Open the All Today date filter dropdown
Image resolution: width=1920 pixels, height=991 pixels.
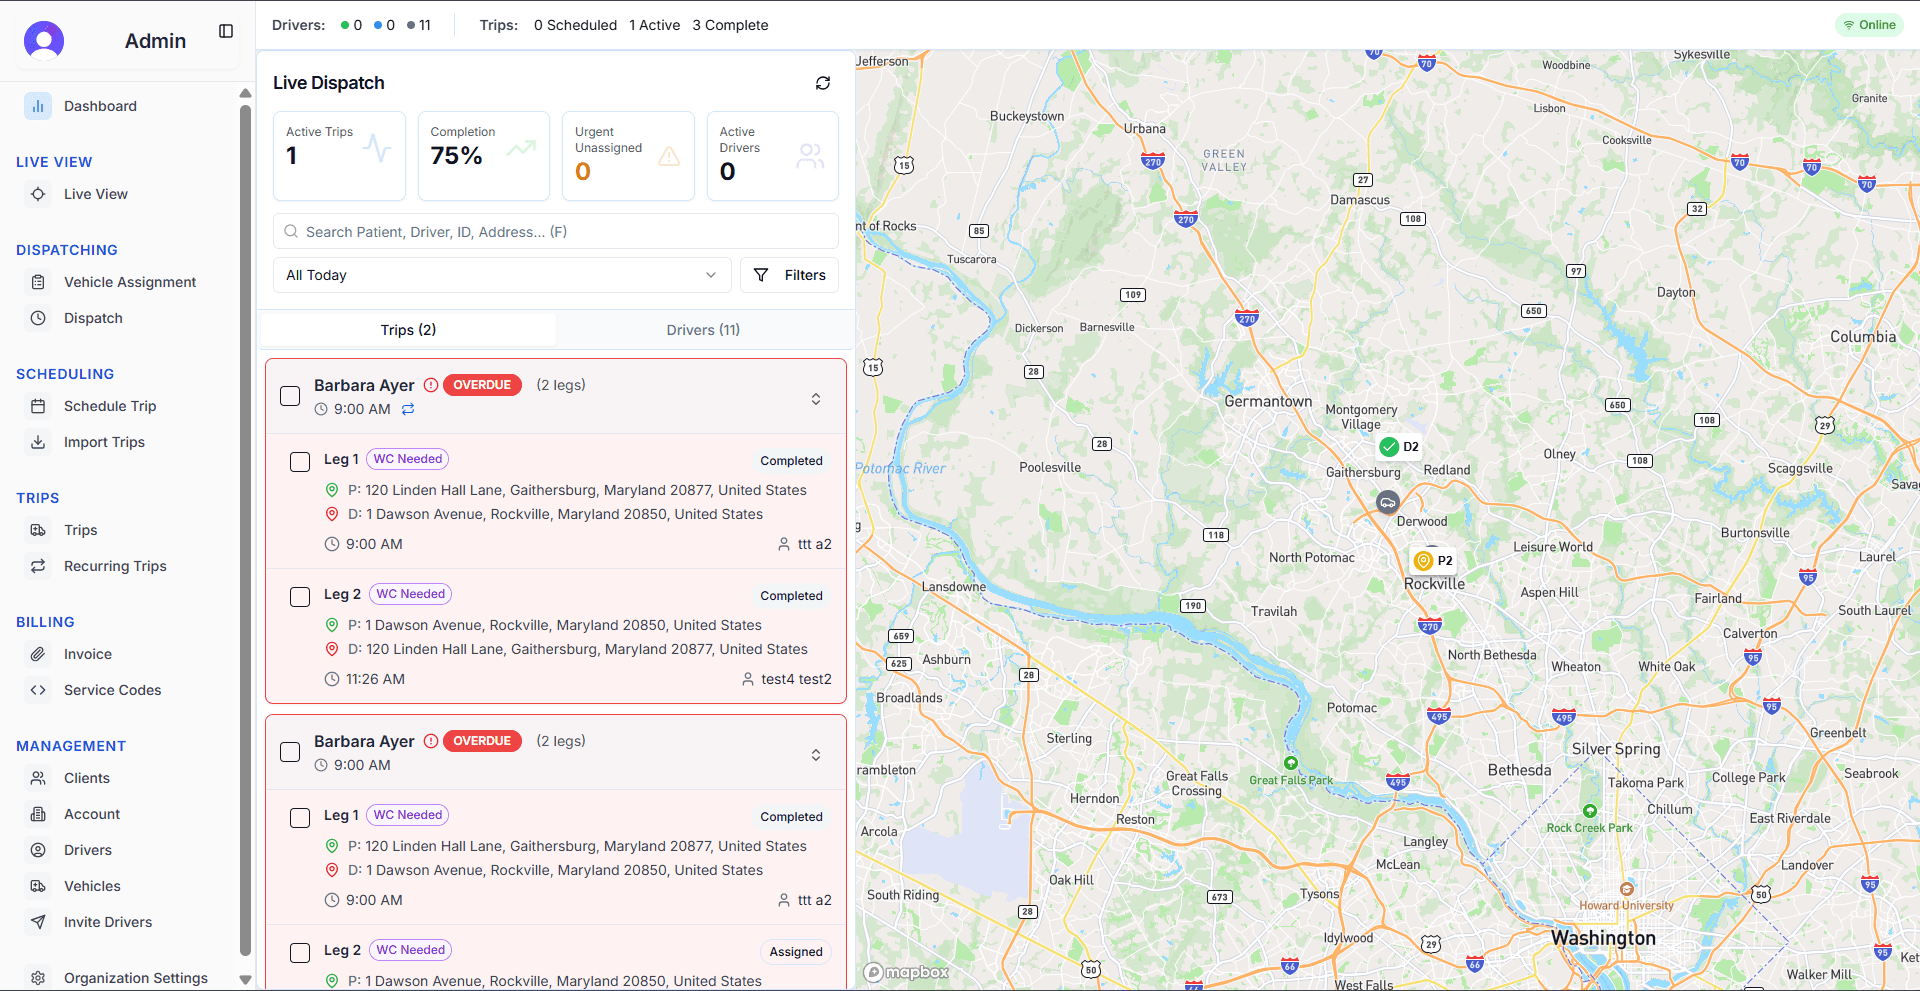point(502,275)
